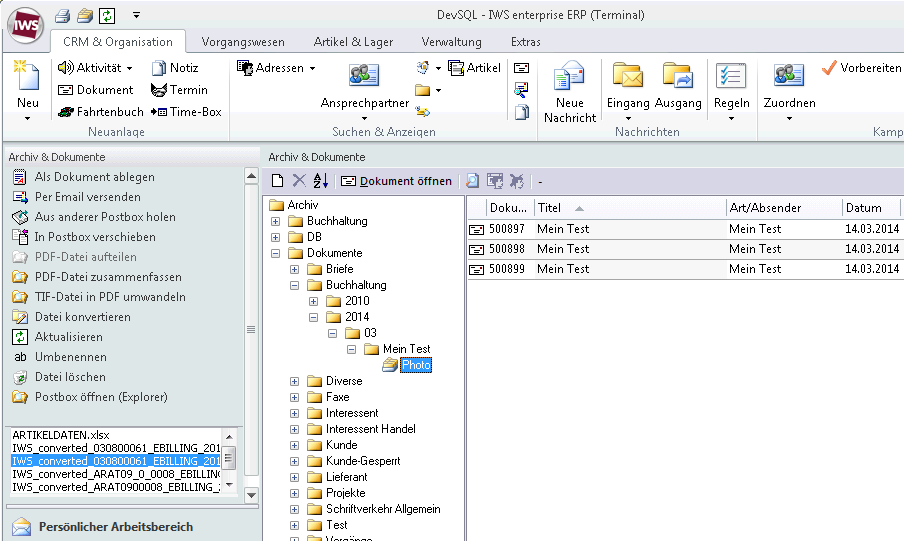Click the Vorbereiten button
The image size is (904, 541).
pyautogui.click(x=861, y=67)
